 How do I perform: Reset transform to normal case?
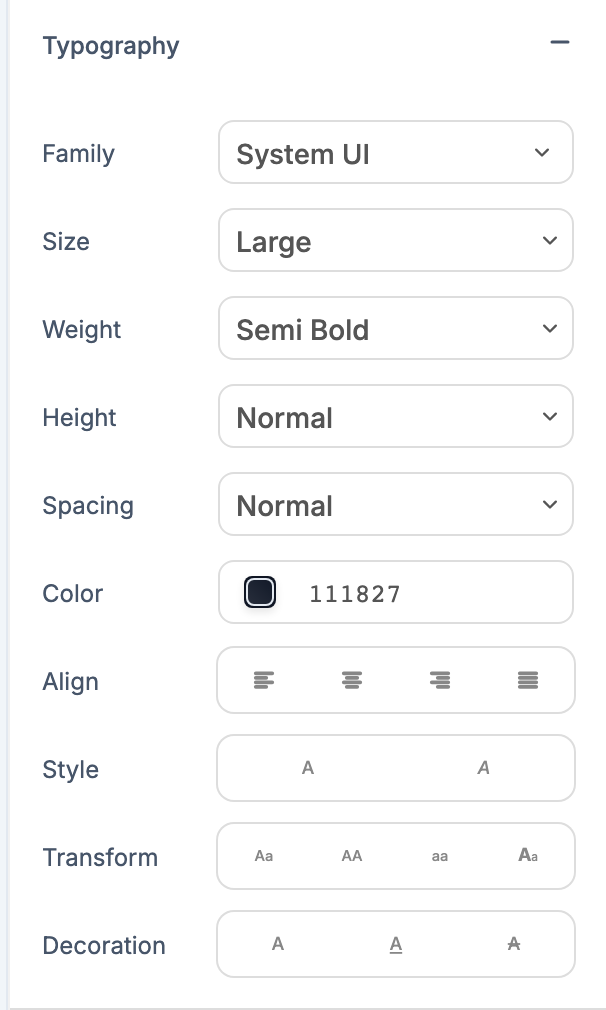264,856
